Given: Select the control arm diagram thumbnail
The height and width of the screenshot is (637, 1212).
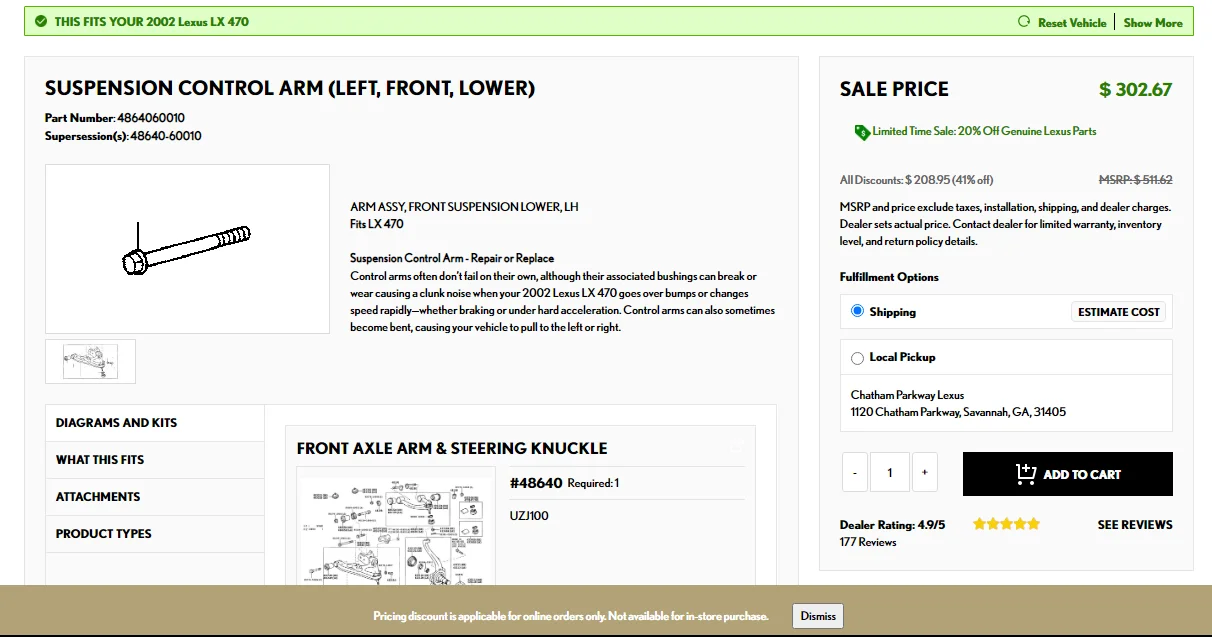Looking at the screenshot, I should pos(90,361).
